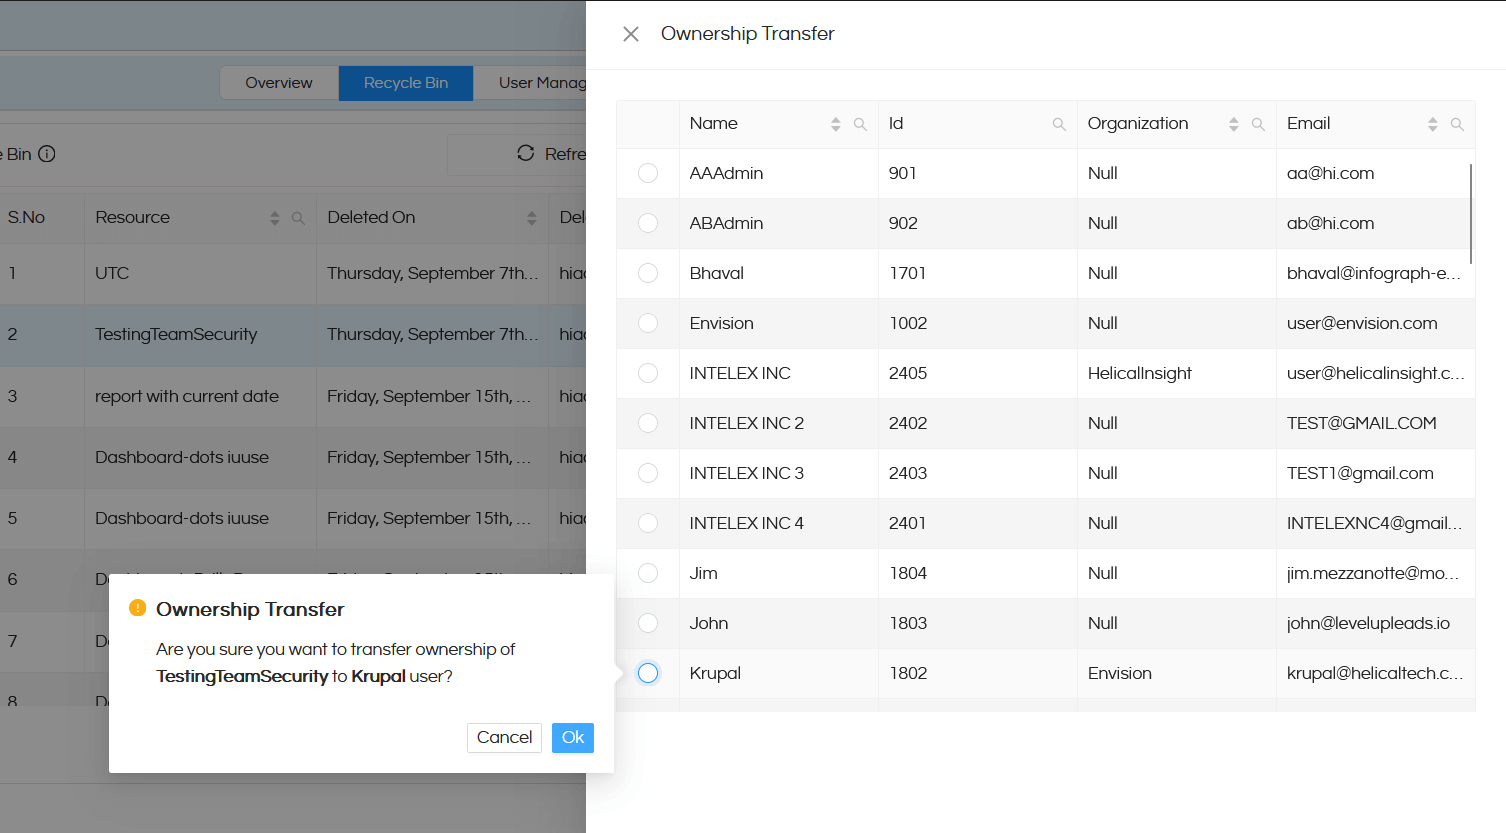Click the report with current date row

coord(293,396)
